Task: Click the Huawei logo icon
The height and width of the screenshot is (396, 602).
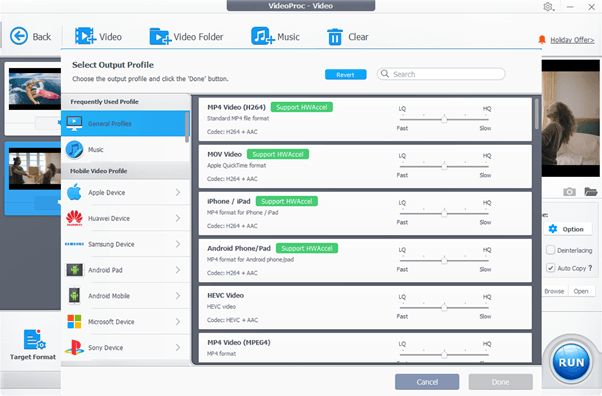Action: [x=74, y=218]
